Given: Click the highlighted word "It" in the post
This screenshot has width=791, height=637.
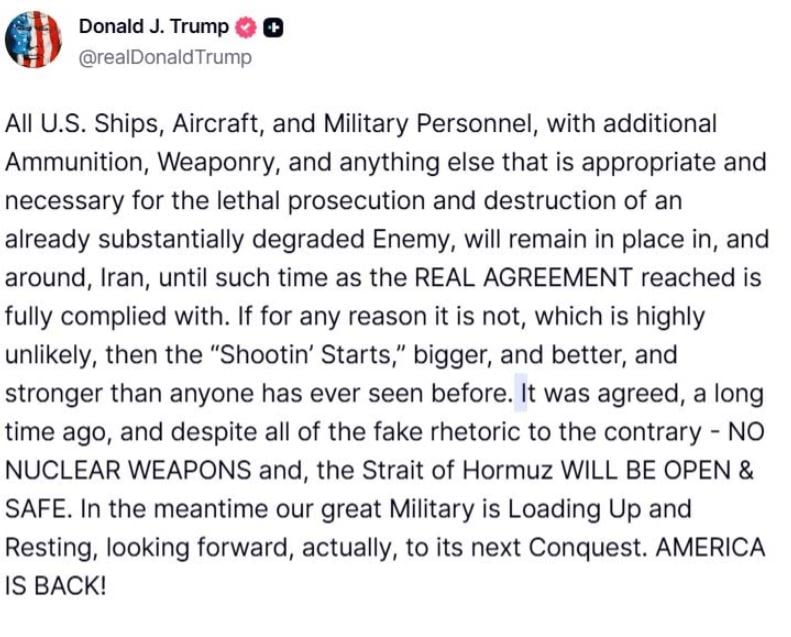Looking at the screenshot, I should click(x=521, y=393).
